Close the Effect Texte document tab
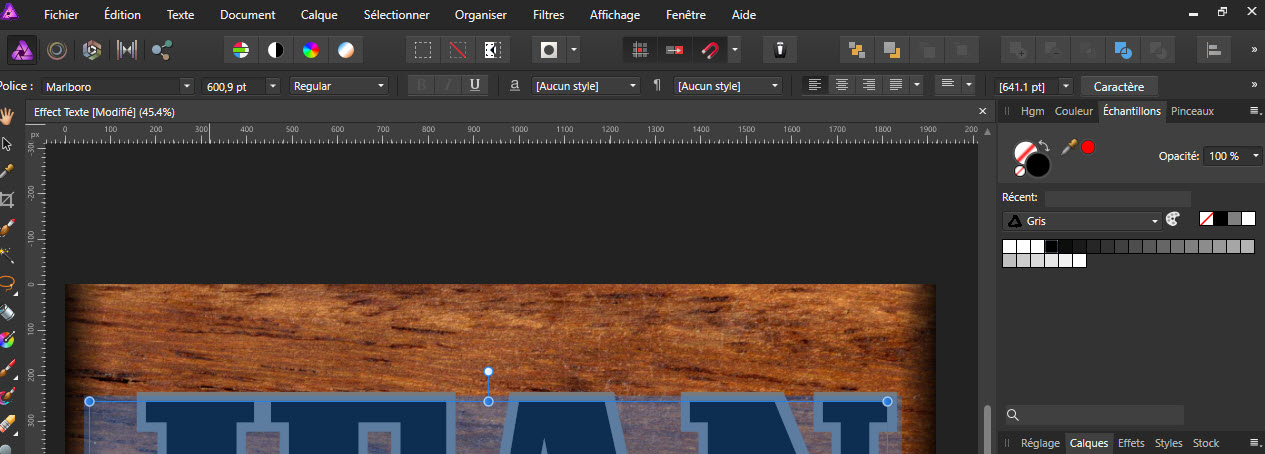This screenshot has width=1265, height=454. coord(982,111)
